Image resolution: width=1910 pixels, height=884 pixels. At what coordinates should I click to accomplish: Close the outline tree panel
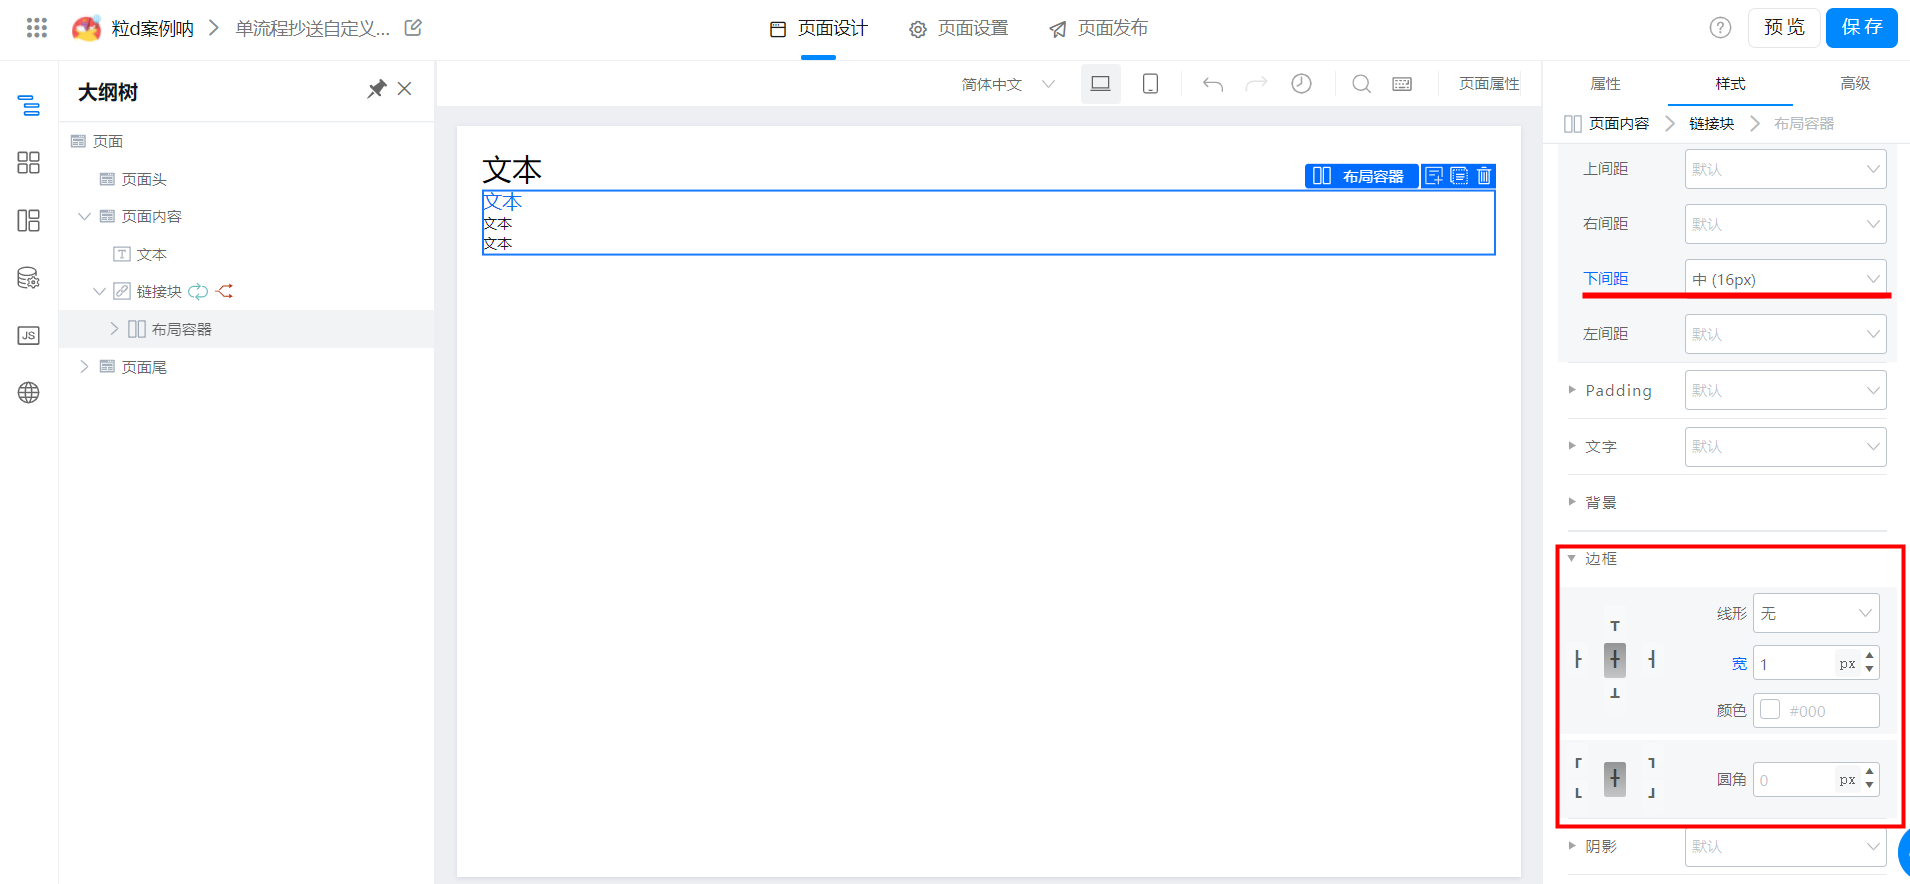coord(405,89)
